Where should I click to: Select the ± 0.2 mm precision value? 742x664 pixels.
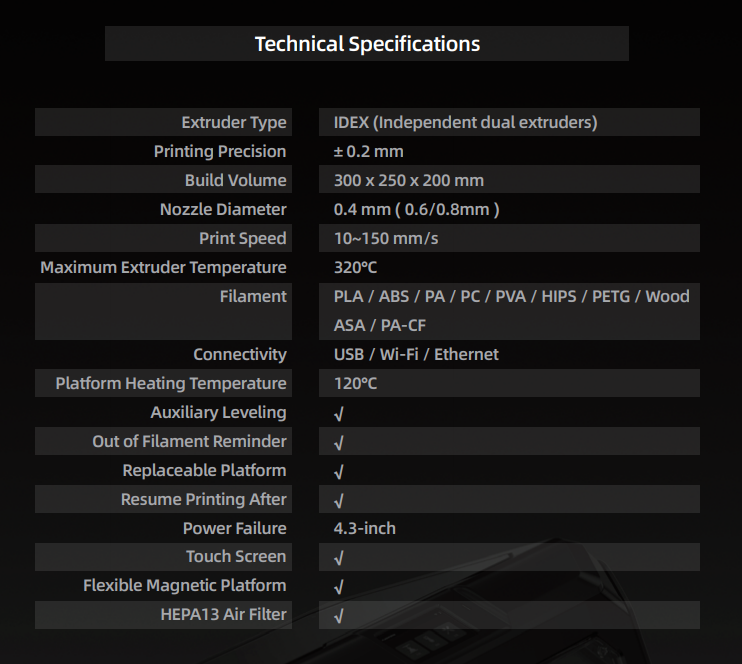pos(368,152)
